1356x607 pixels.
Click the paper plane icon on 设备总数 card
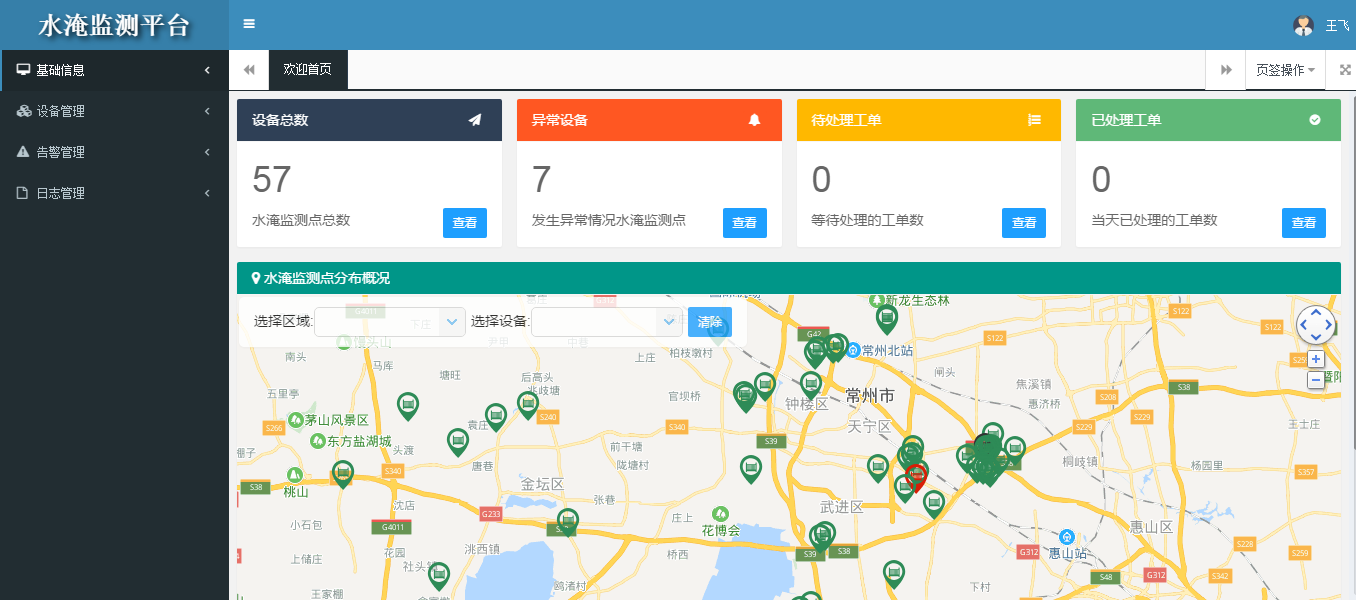(474, 119)
